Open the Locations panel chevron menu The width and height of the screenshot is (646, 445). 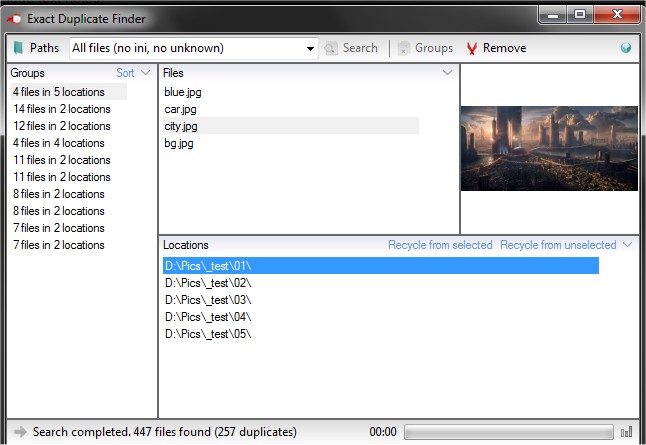point(627,245)
